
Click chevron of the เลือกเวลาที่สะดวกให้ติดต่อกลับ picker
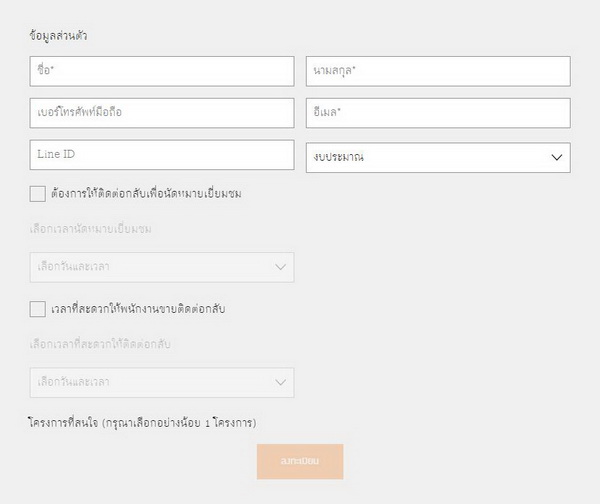[281, 382]
